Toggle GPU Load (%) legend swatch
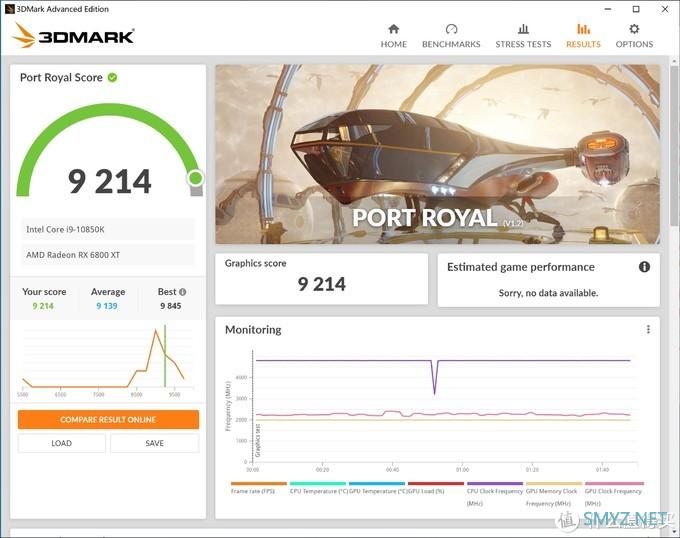 click(x=436, y=483)
